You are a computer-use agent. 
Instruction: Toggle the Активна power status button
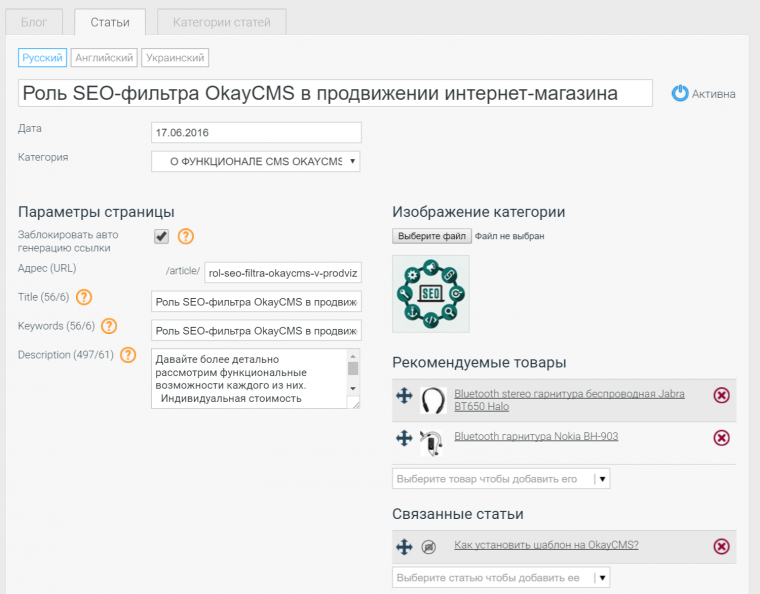680,93
